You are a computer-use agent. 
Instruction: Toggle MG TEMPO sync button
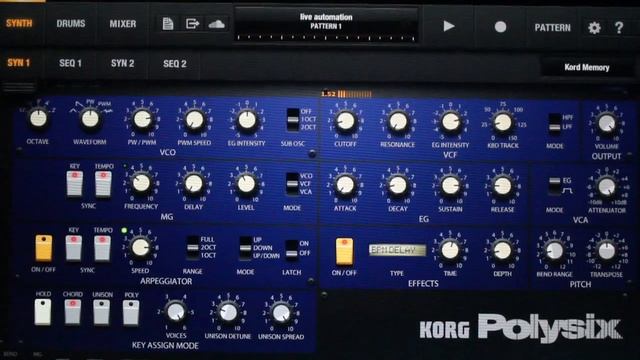pyautogui.click(x=103, y=184)
